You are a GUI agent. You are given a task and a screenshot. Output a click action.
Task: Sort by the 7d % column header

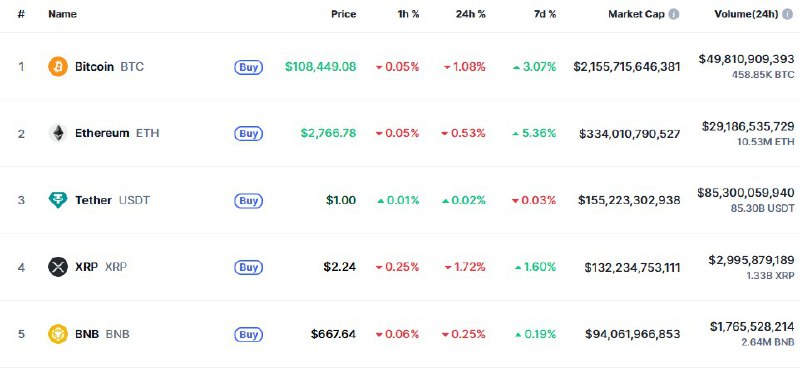[545, 14]
